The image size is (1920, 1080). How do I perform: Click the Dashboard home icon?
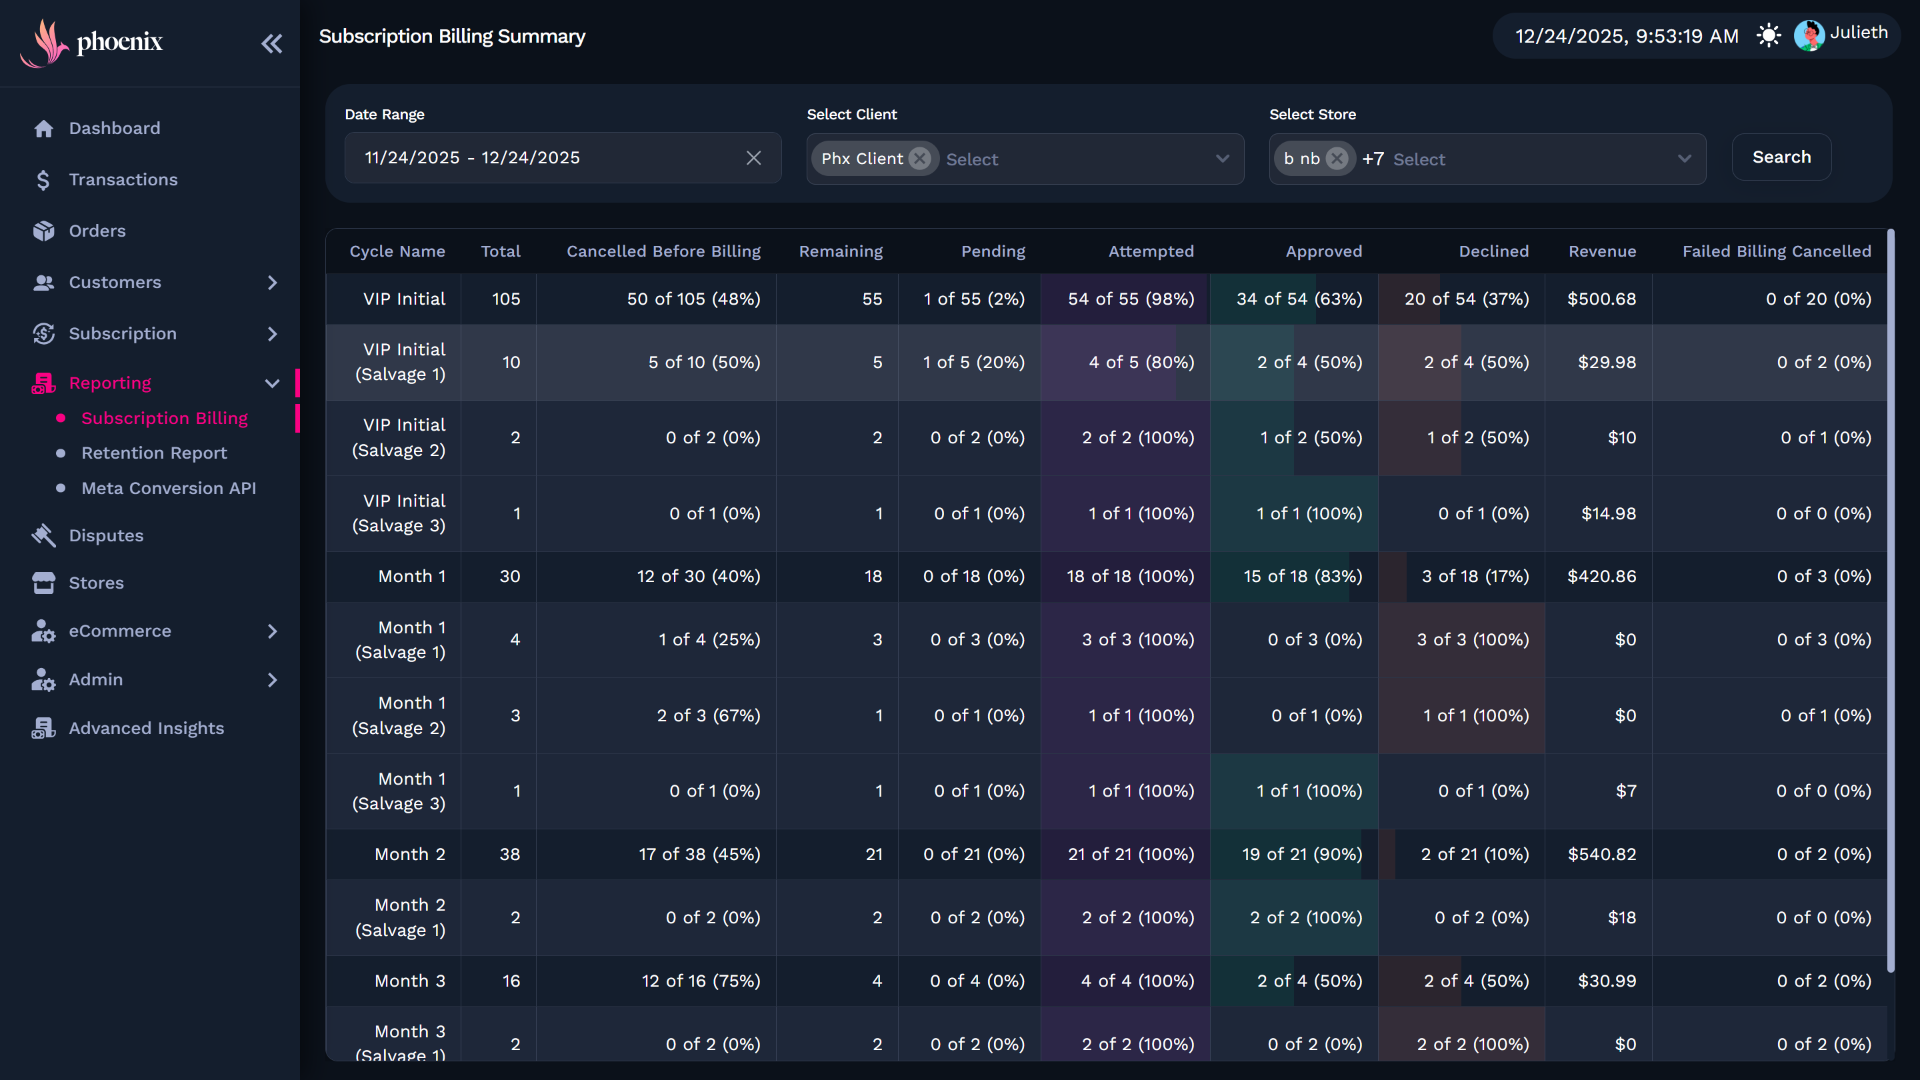click(x=43, y=128)
